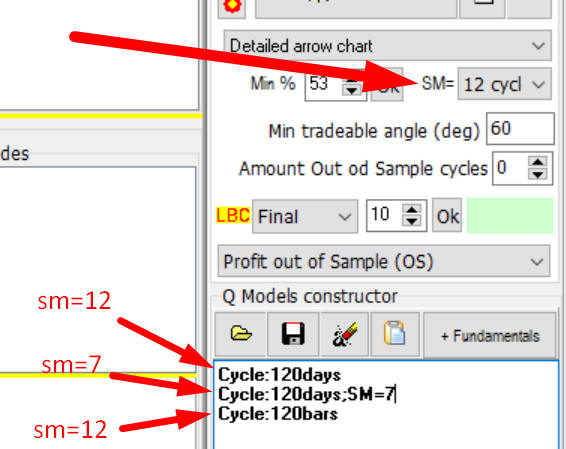The image size is (566, 449).
Task: Increase the LBC value of 10
Action: point(412,209)
